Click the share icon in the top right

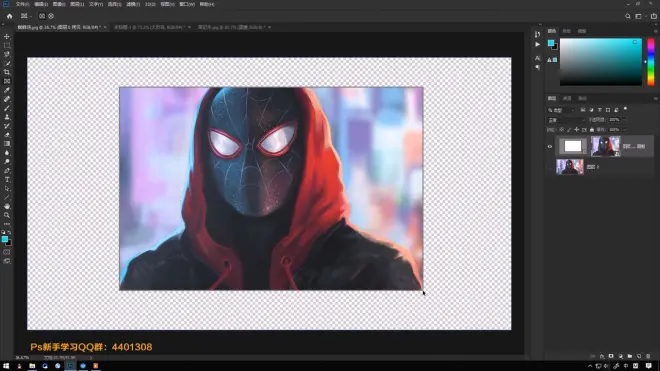tap(654, 16)
